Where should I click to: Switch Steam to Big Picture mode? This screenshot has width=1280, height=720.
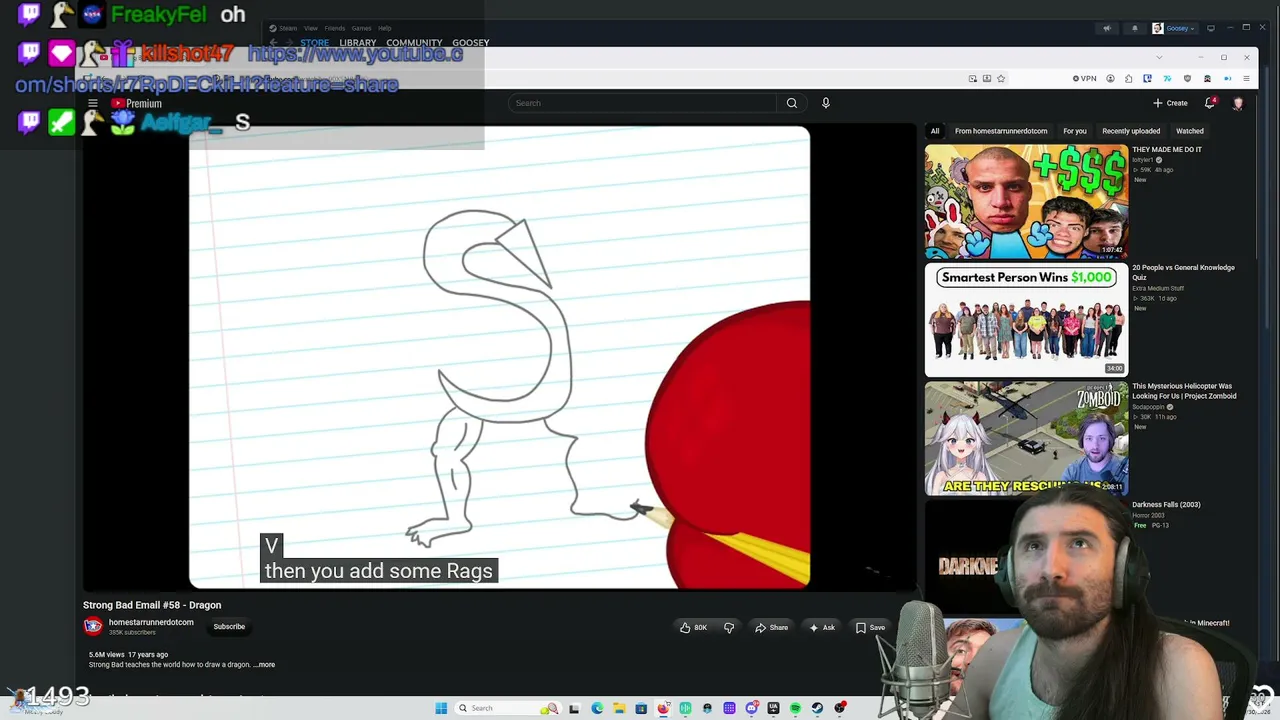(x=1211, y=28)
